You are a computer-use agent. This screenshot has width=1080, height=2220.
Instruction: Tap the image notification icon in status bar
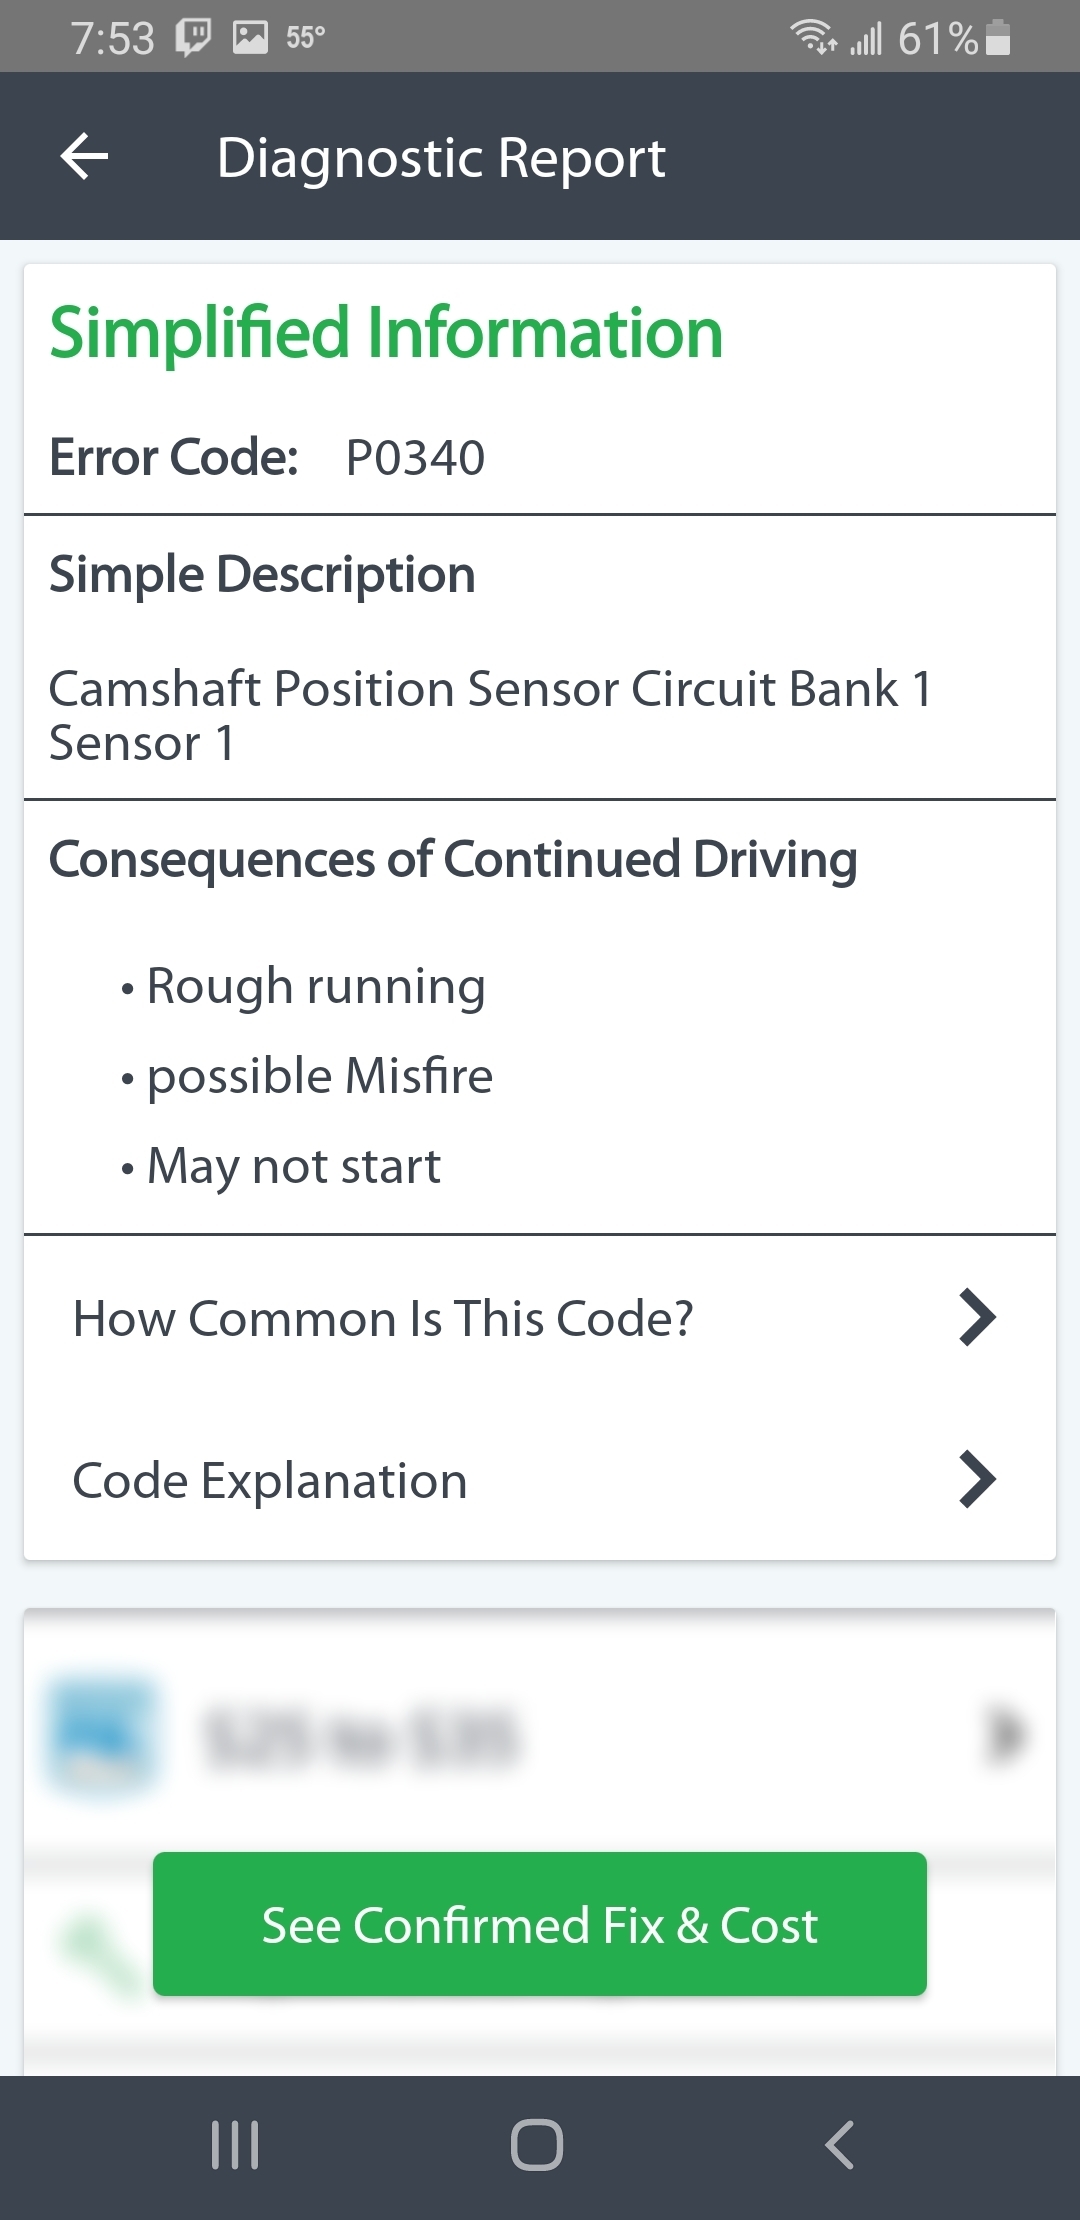(250, 38)
